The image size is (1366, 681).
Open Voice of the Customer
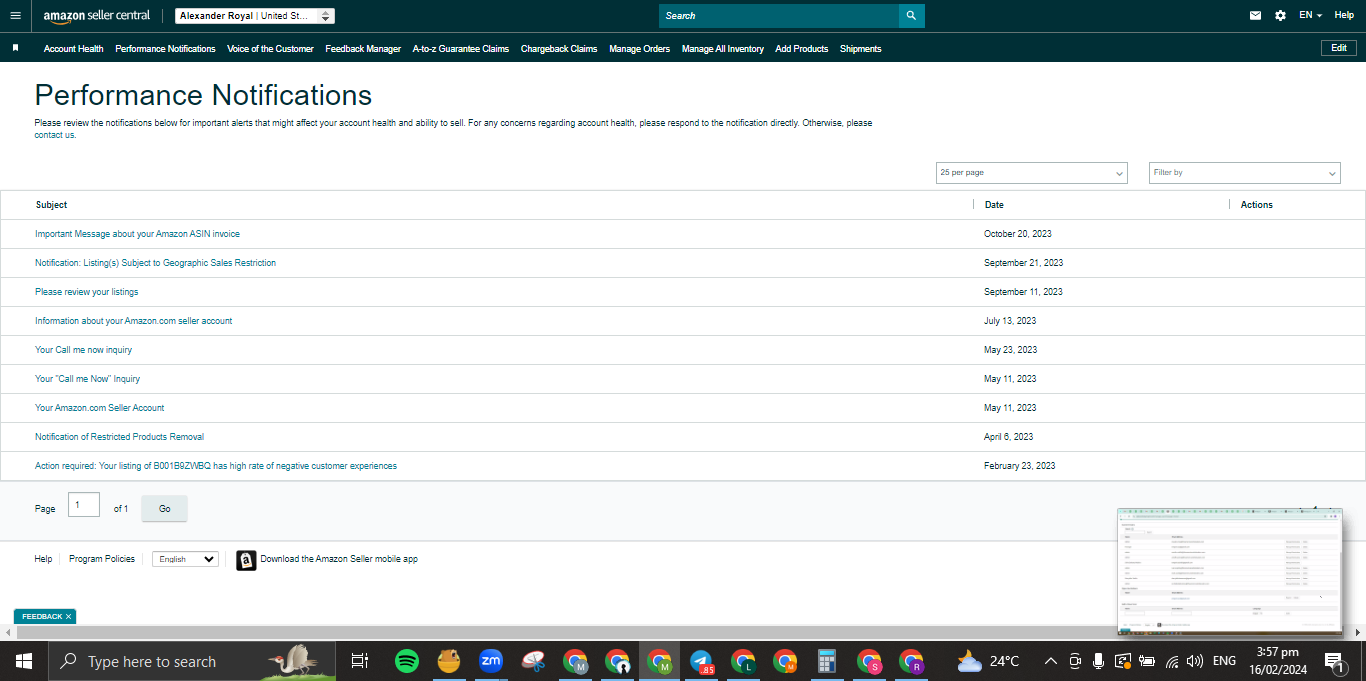point(270,49)
